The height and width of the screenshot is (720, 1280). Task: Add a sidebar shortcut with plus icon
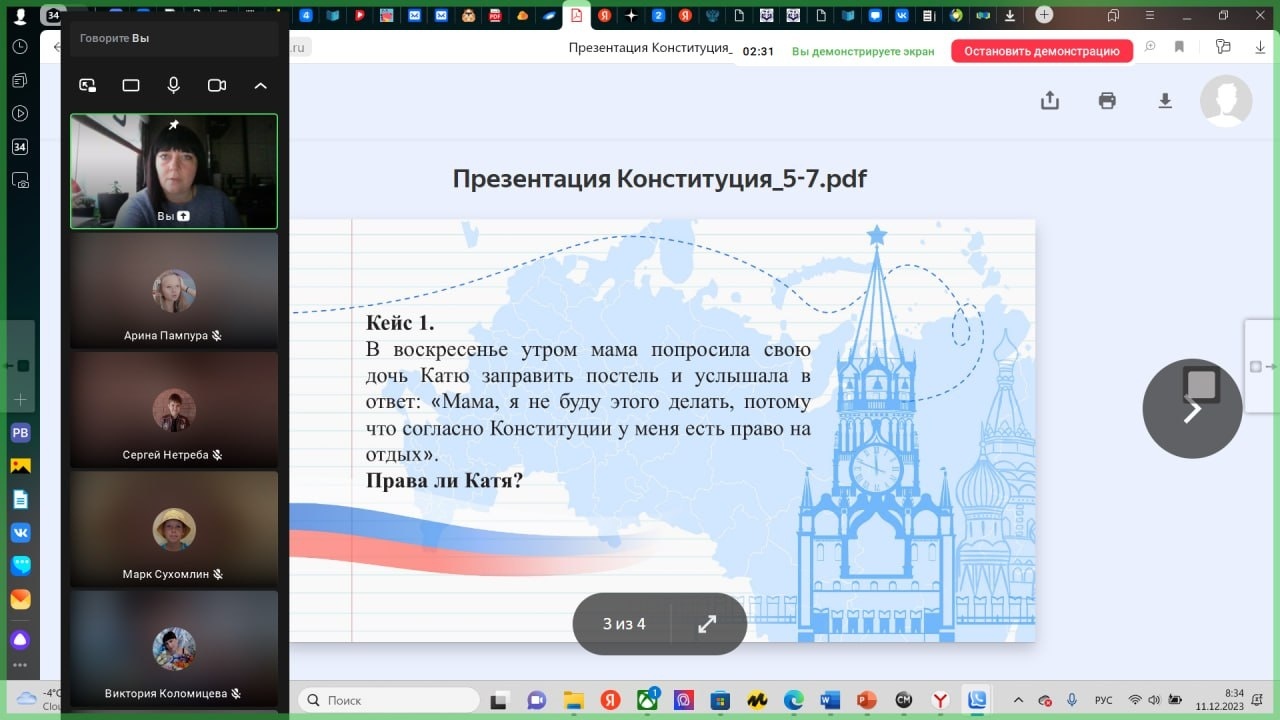click(20, 399)
